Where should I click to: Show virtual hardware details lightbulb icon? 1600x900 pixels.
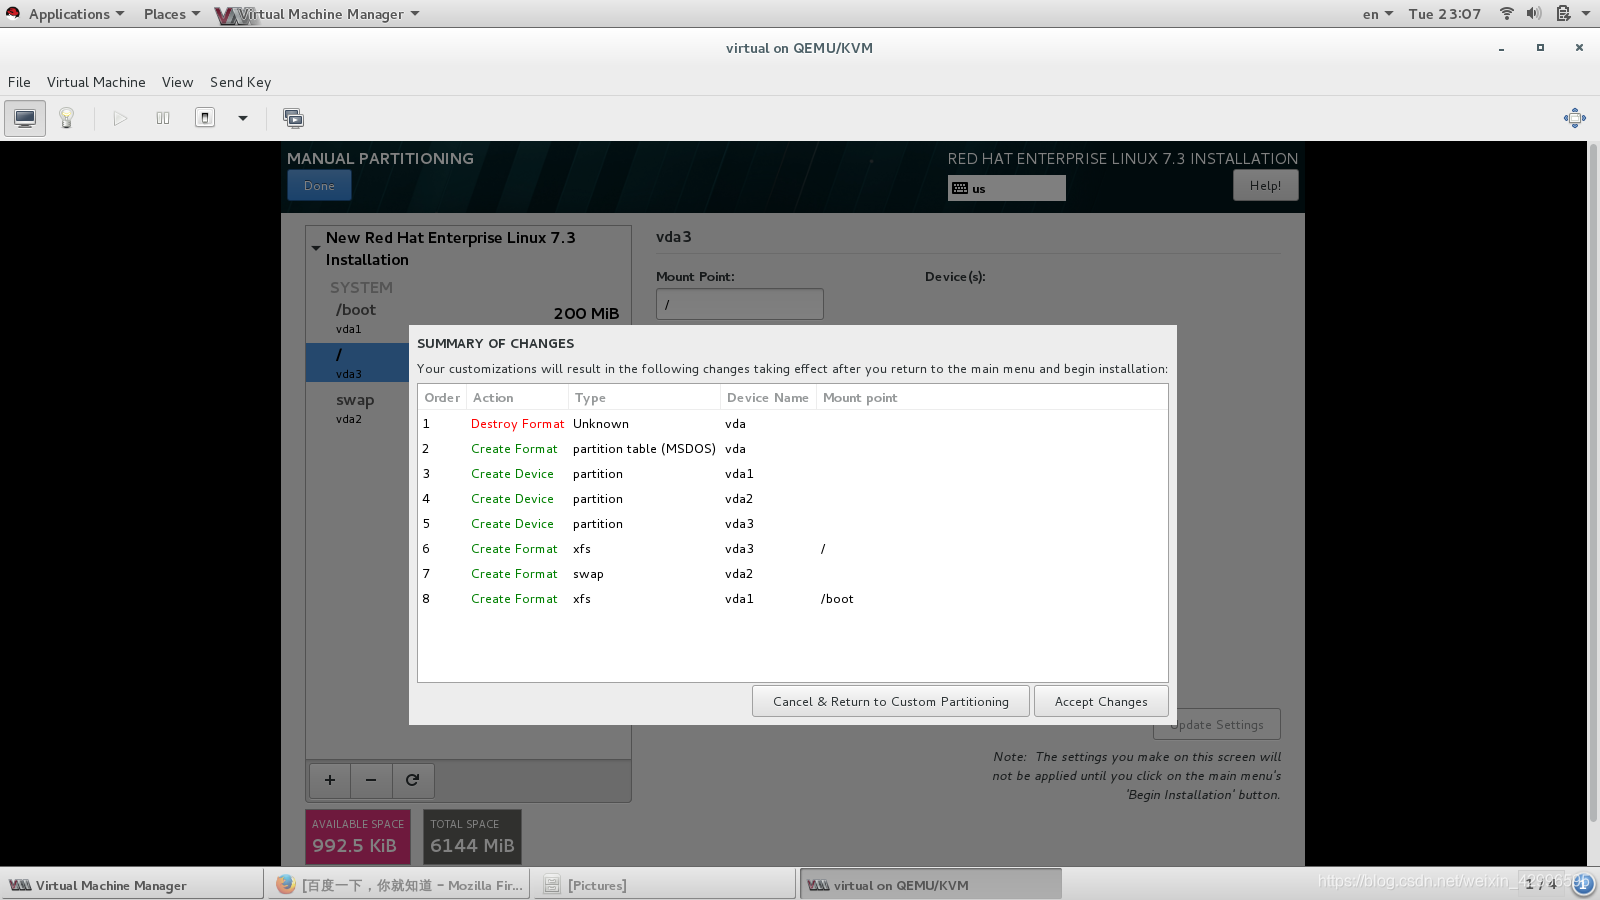coord(67,118)
